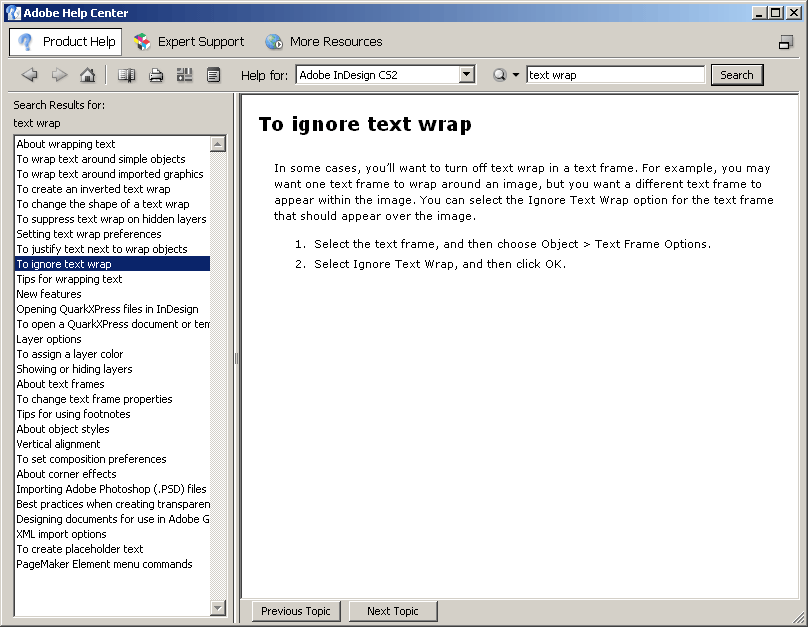Go back with the left arrow icon
Screen dimensions: 808x627
29,75
